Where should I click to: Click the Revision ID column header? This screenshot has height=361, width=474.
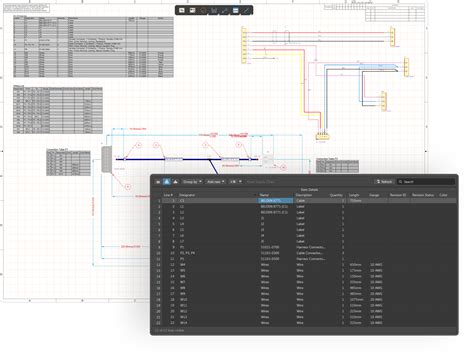tap(399, 195)
